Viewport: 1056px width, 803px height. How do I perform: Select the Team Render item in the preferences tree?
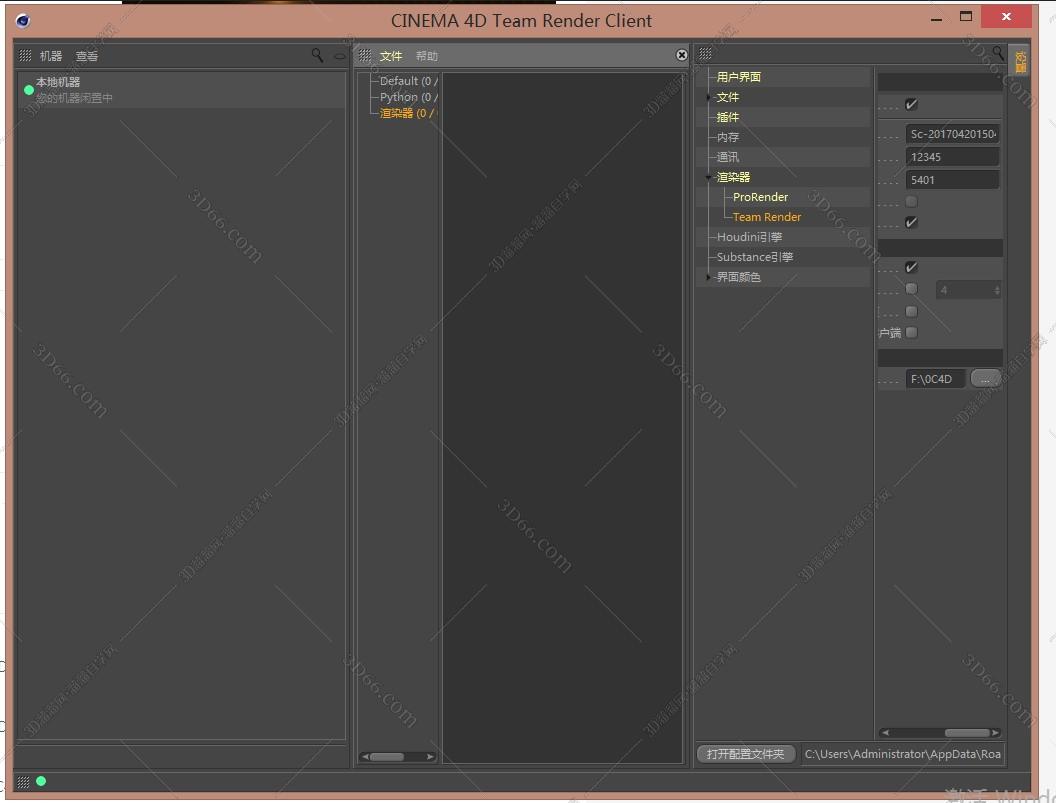(x=766, y=217)
